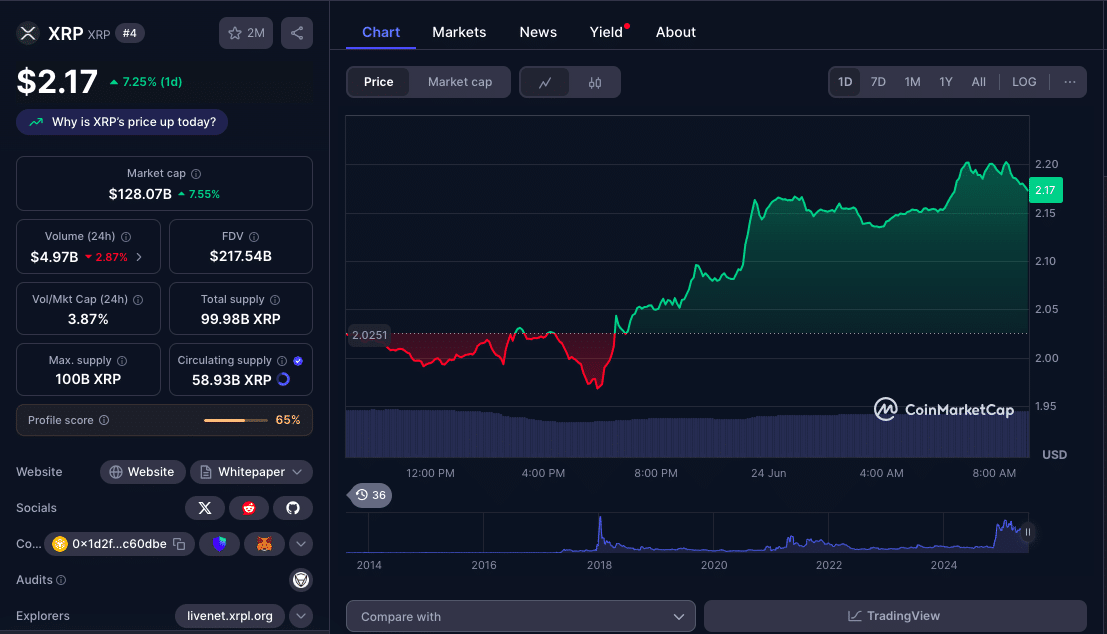
Task: Switch chart to Price view
Action: (378, 82)
